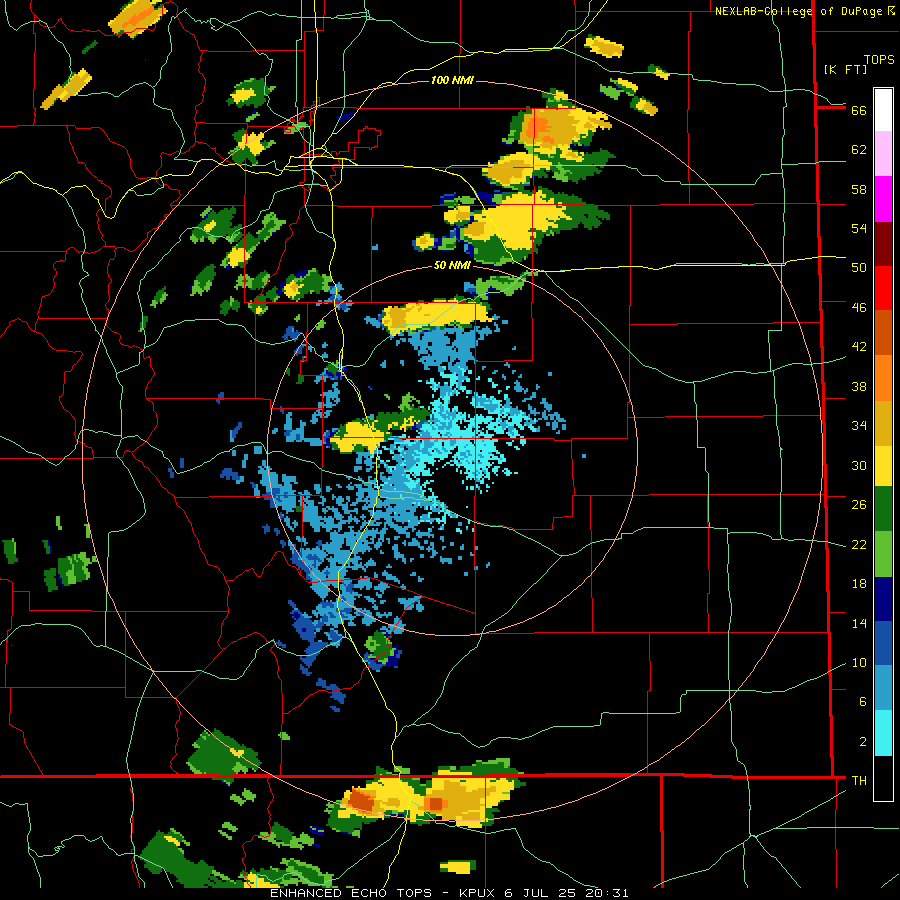Image resolution: width=900 pixels, height=900 pixels.
Task: Click the white swatch in the tops legend
Action: [x=883, y=110]
